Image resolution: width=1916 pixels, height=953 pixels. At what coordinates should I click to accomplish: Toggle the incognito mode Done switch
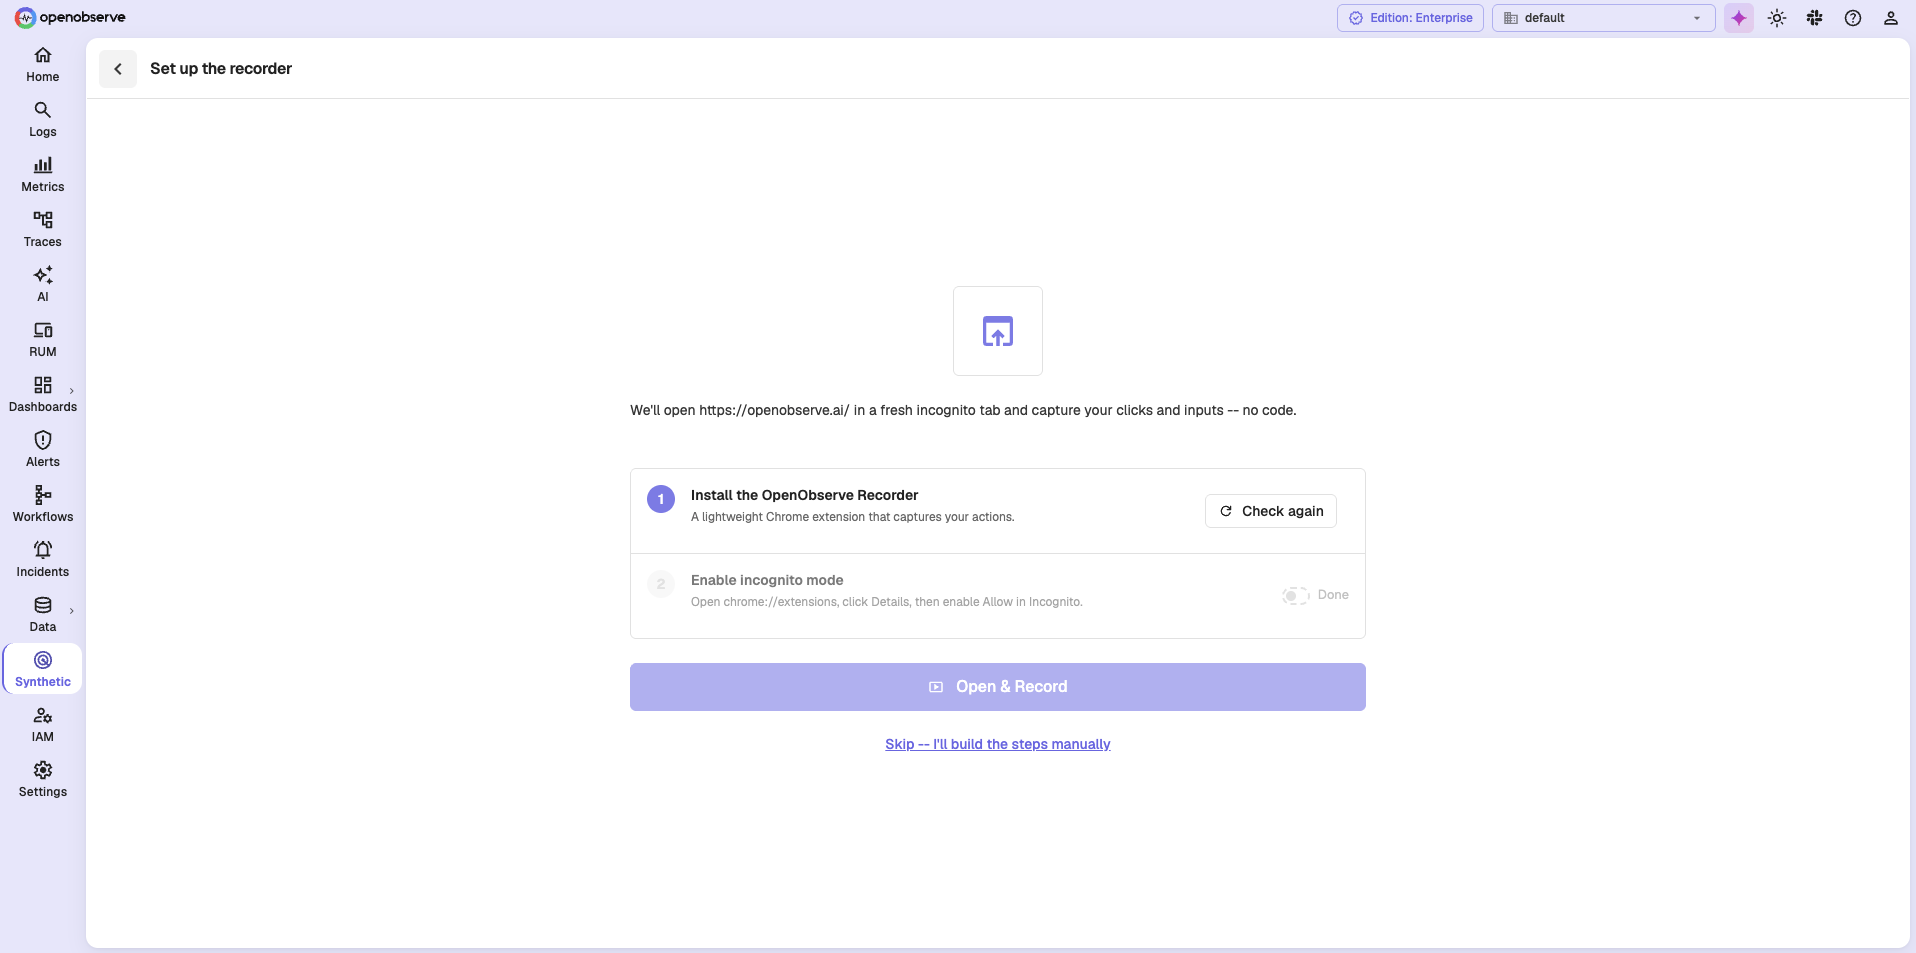pos(1296,596)
